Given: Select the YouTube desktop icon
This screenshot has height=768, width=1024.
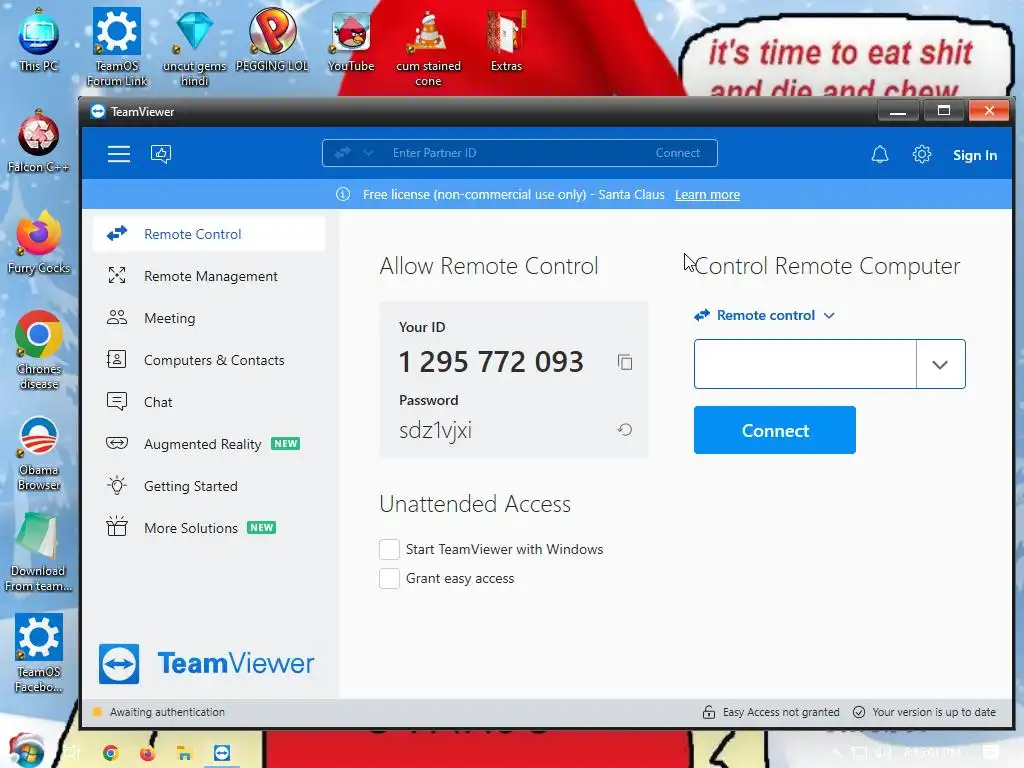Looking at the screenshot, I should (x=351, y=40).
